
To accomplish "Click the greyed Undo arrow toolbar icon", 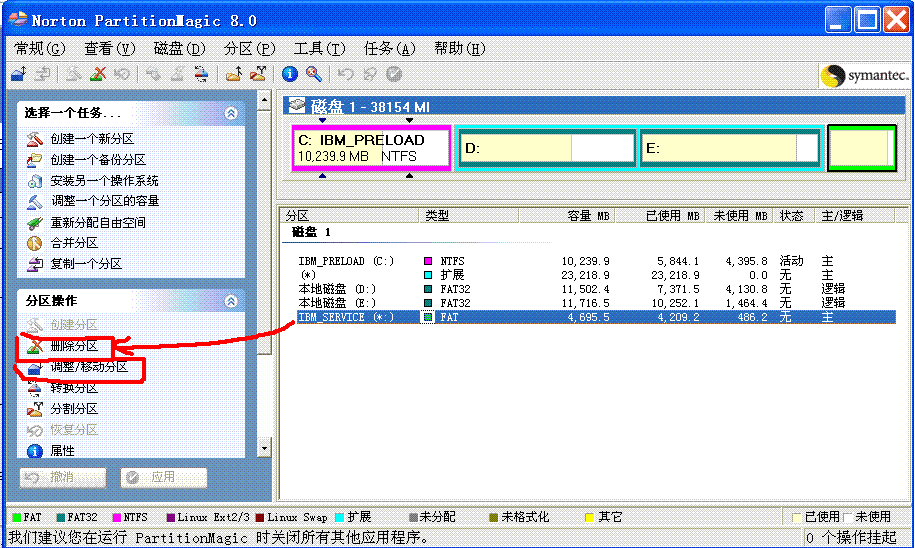I will click(x=345, y=74).
